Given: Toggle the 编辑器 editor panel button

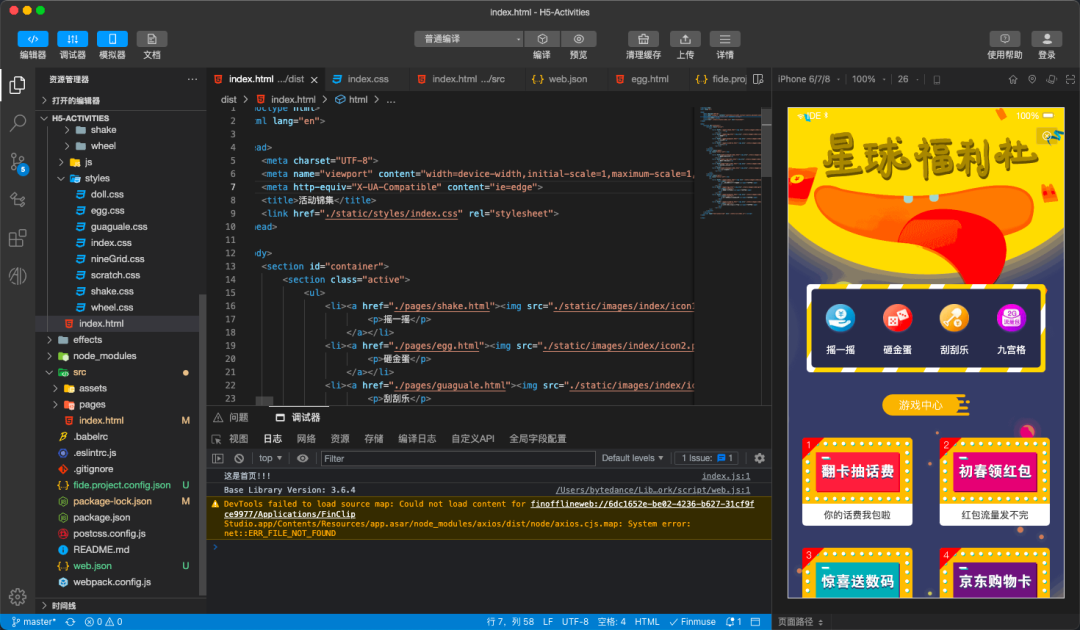Looking at the screenshot, I should (32, 39).
